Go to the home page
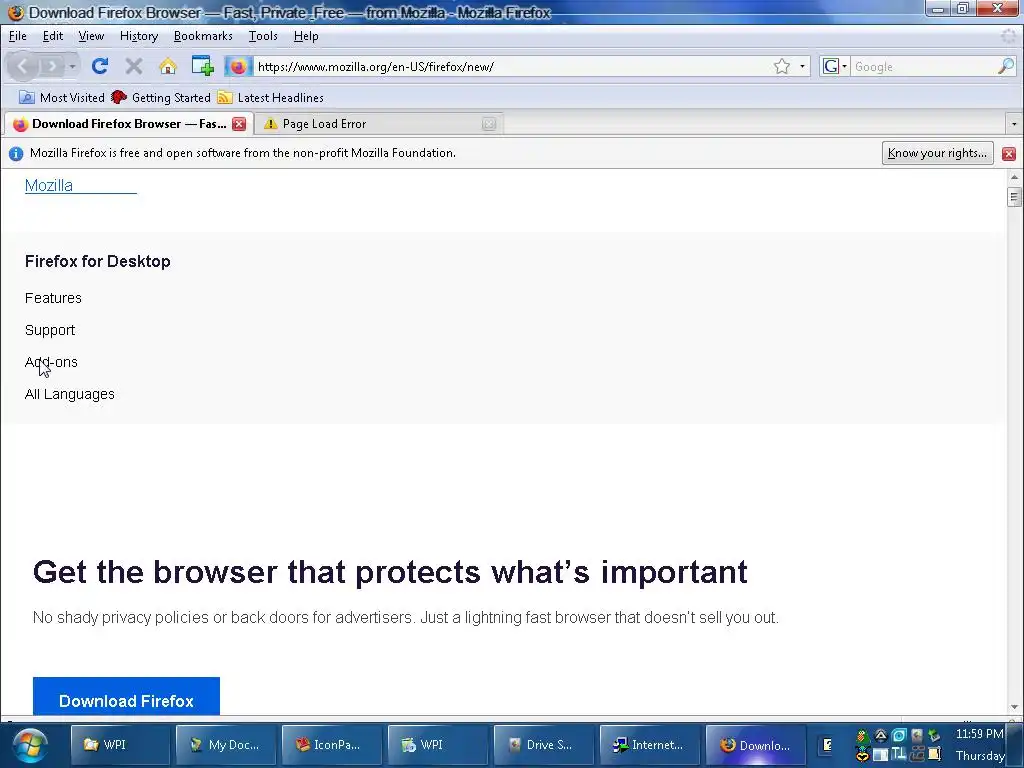1024x768 pixels. (168, 66)
